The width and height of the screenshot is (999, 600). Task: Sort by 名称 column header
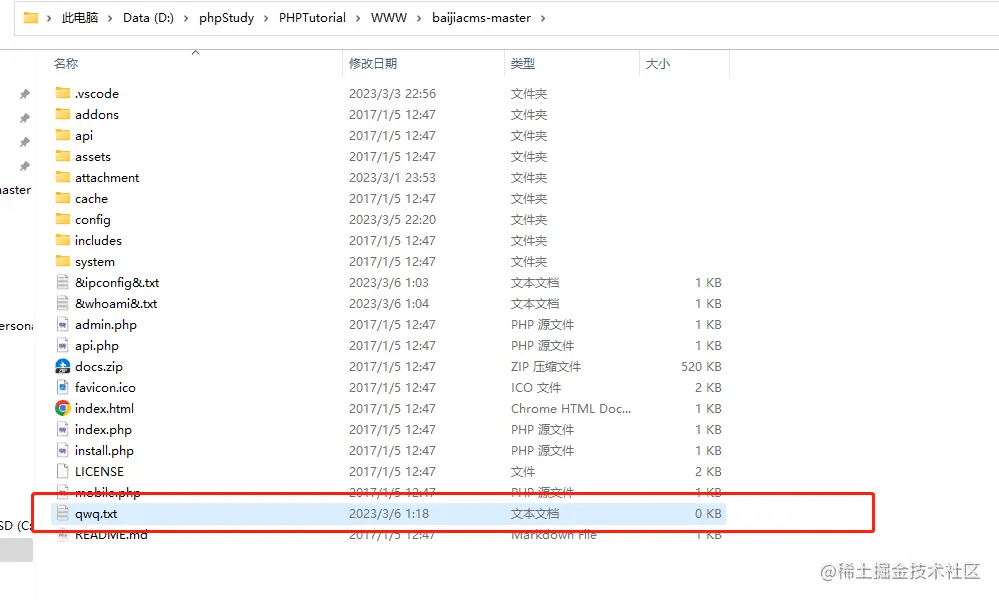66,64
